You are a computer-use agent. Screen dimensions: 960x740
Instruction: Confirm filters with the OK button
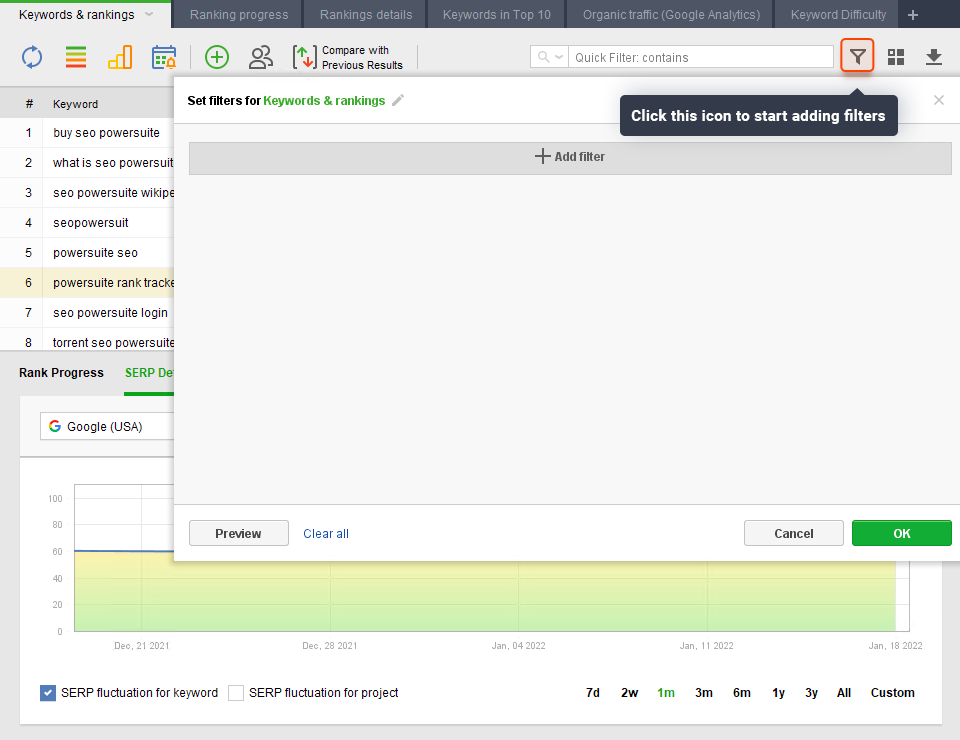pos(901,533)
